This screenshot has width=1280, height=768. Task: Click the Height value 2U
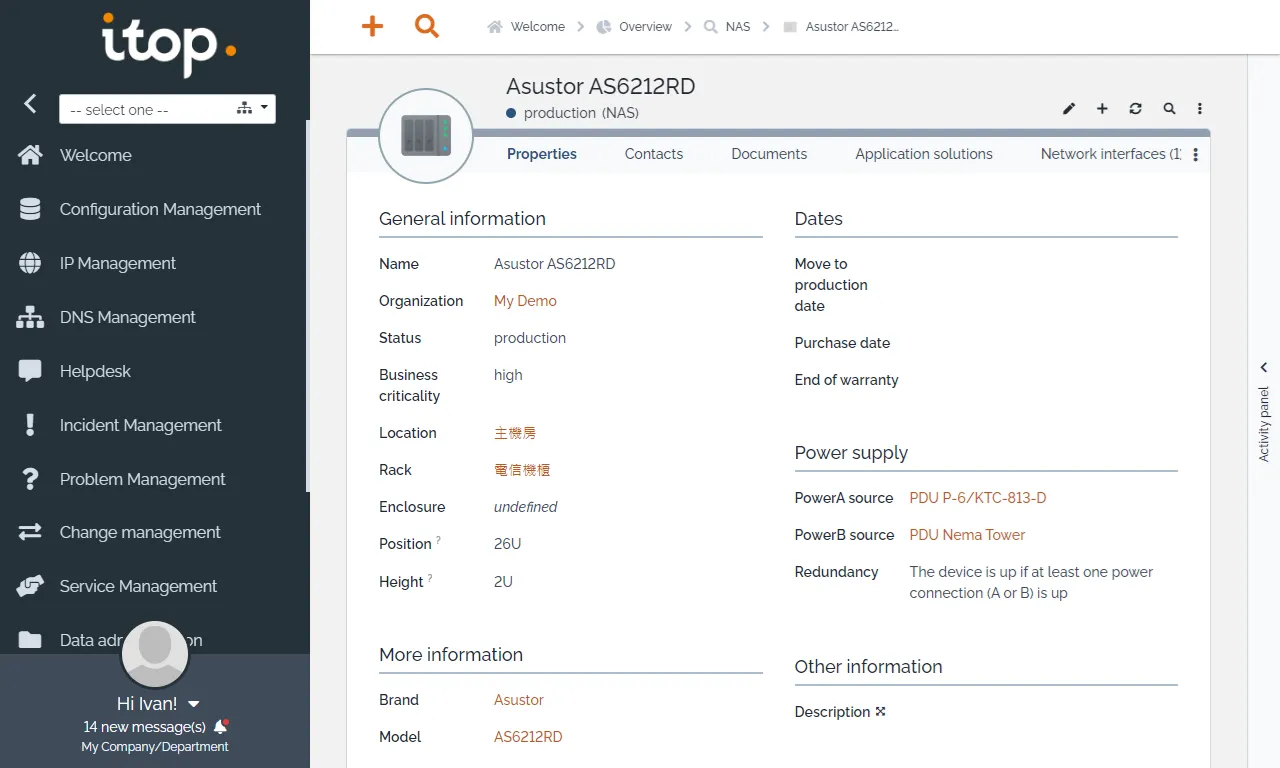pos(503,582)
